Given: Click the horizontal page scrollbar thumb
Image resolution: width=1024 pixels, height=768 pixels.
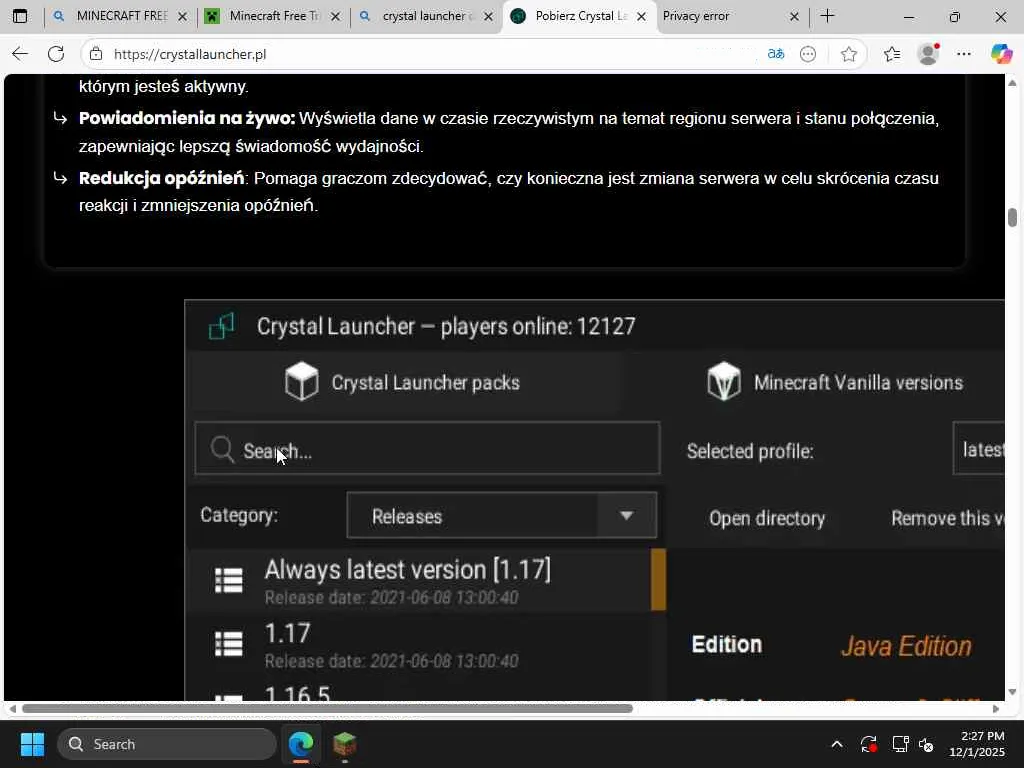Looking at the screenshot, I should (327, 709).
